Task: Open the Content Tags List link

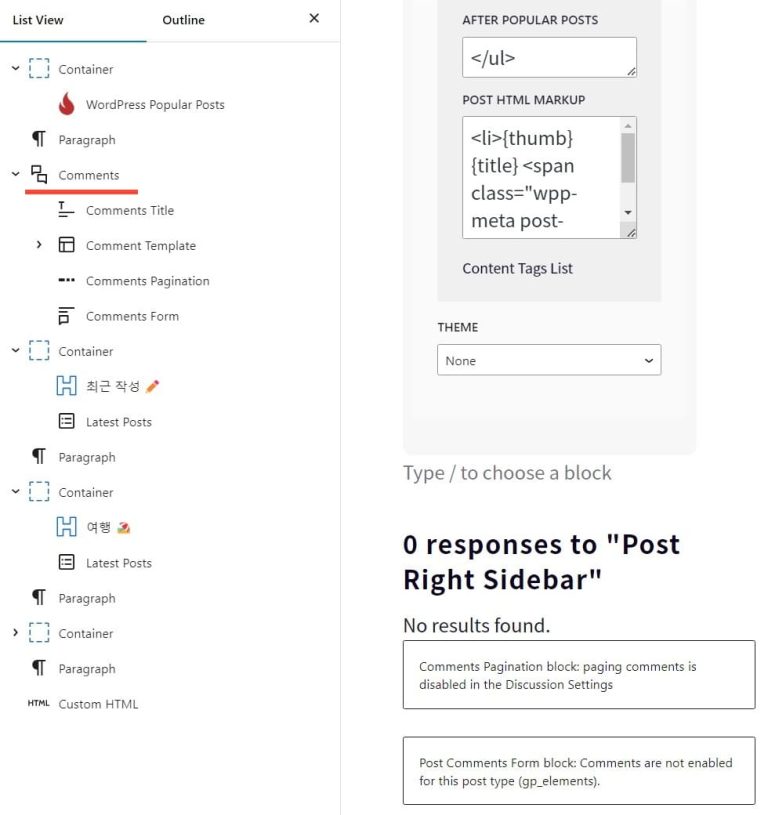Action: pos(517,268)
